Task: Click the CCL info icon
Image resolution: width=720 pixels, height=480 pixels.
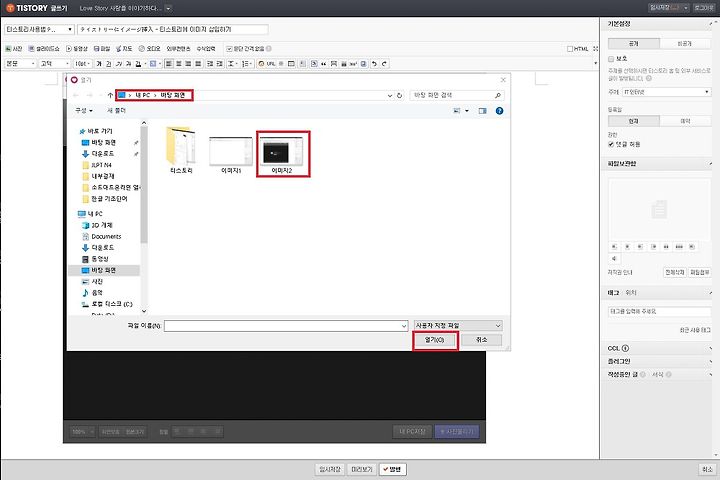Action: [x=625, y=348]
